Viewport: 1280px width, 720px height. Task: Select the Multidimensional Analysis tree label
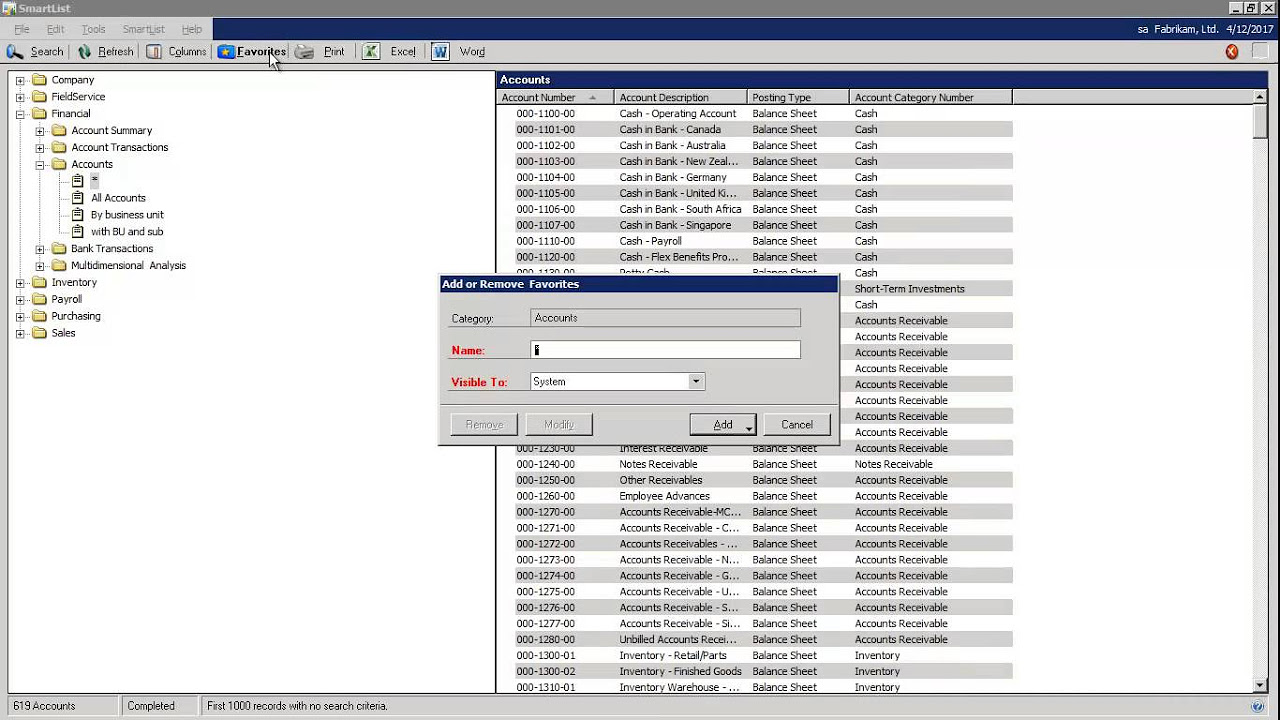coord(128,266)
